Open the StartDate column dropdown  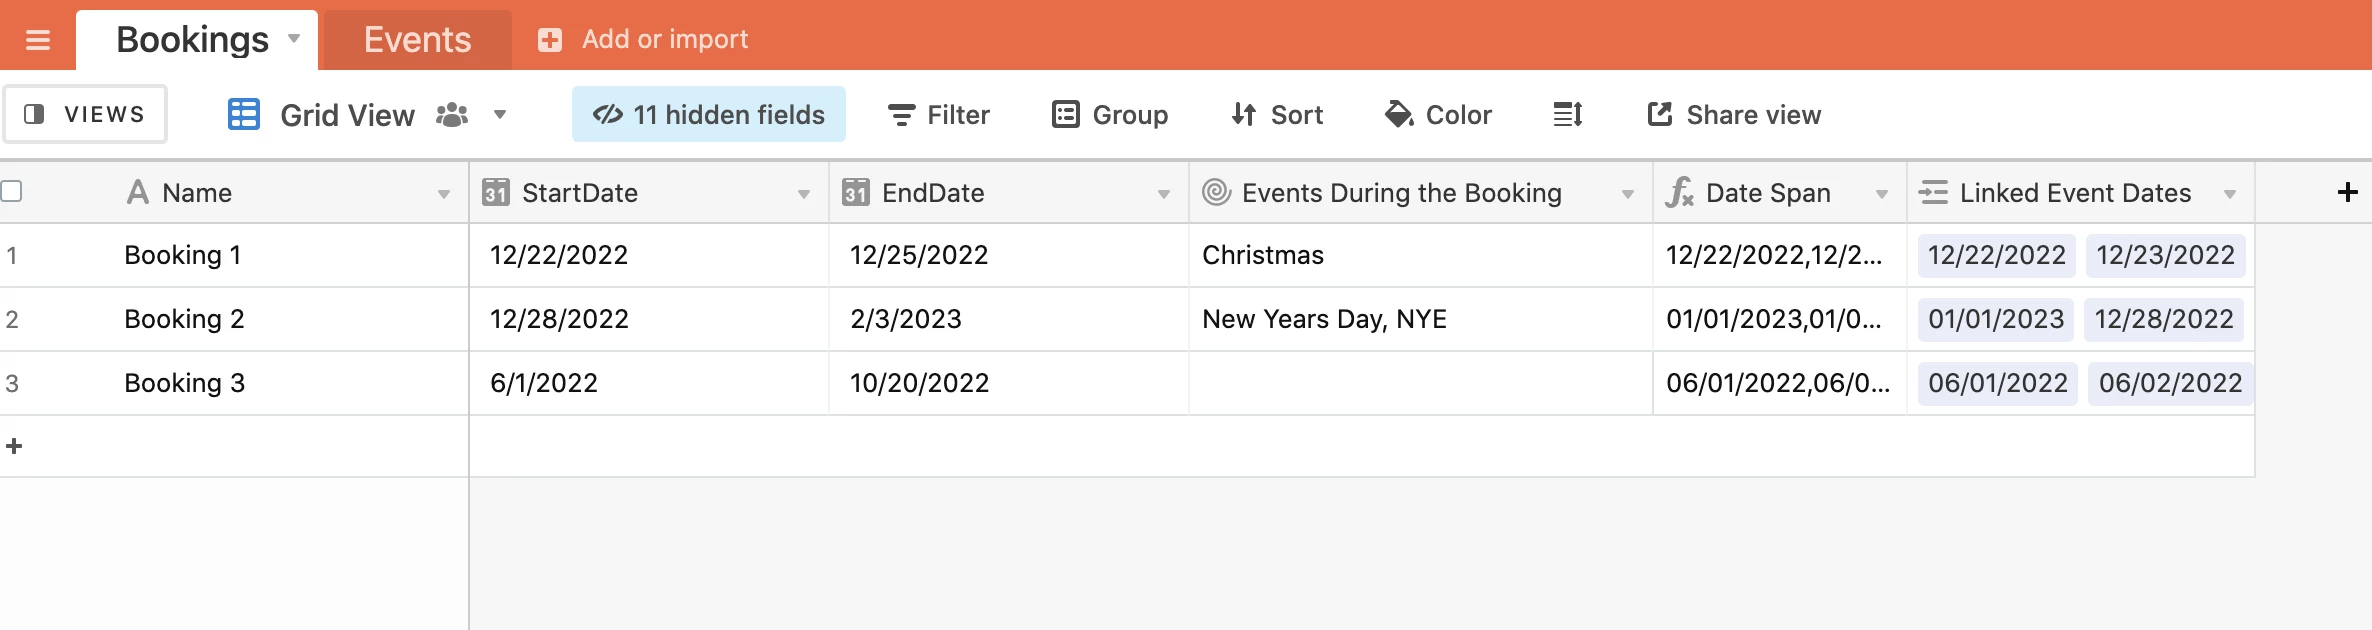point(803,194)
